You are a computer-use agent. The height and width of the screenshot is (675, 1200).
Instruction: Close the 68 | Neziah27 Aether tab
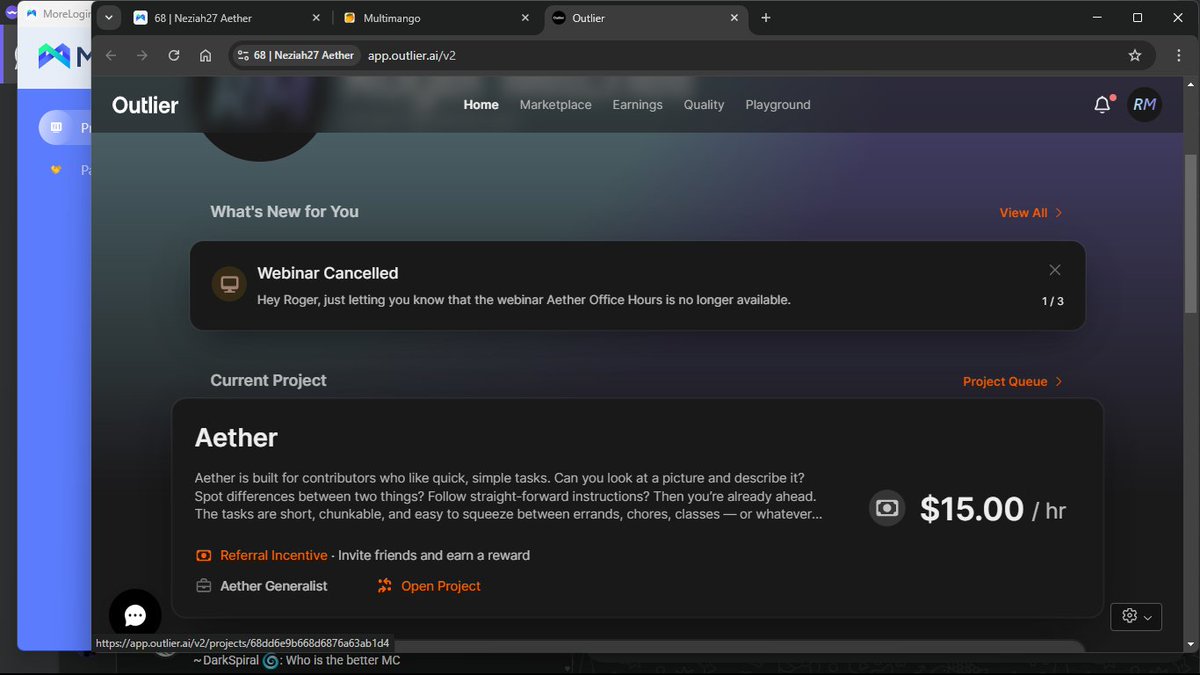[317, 18]
